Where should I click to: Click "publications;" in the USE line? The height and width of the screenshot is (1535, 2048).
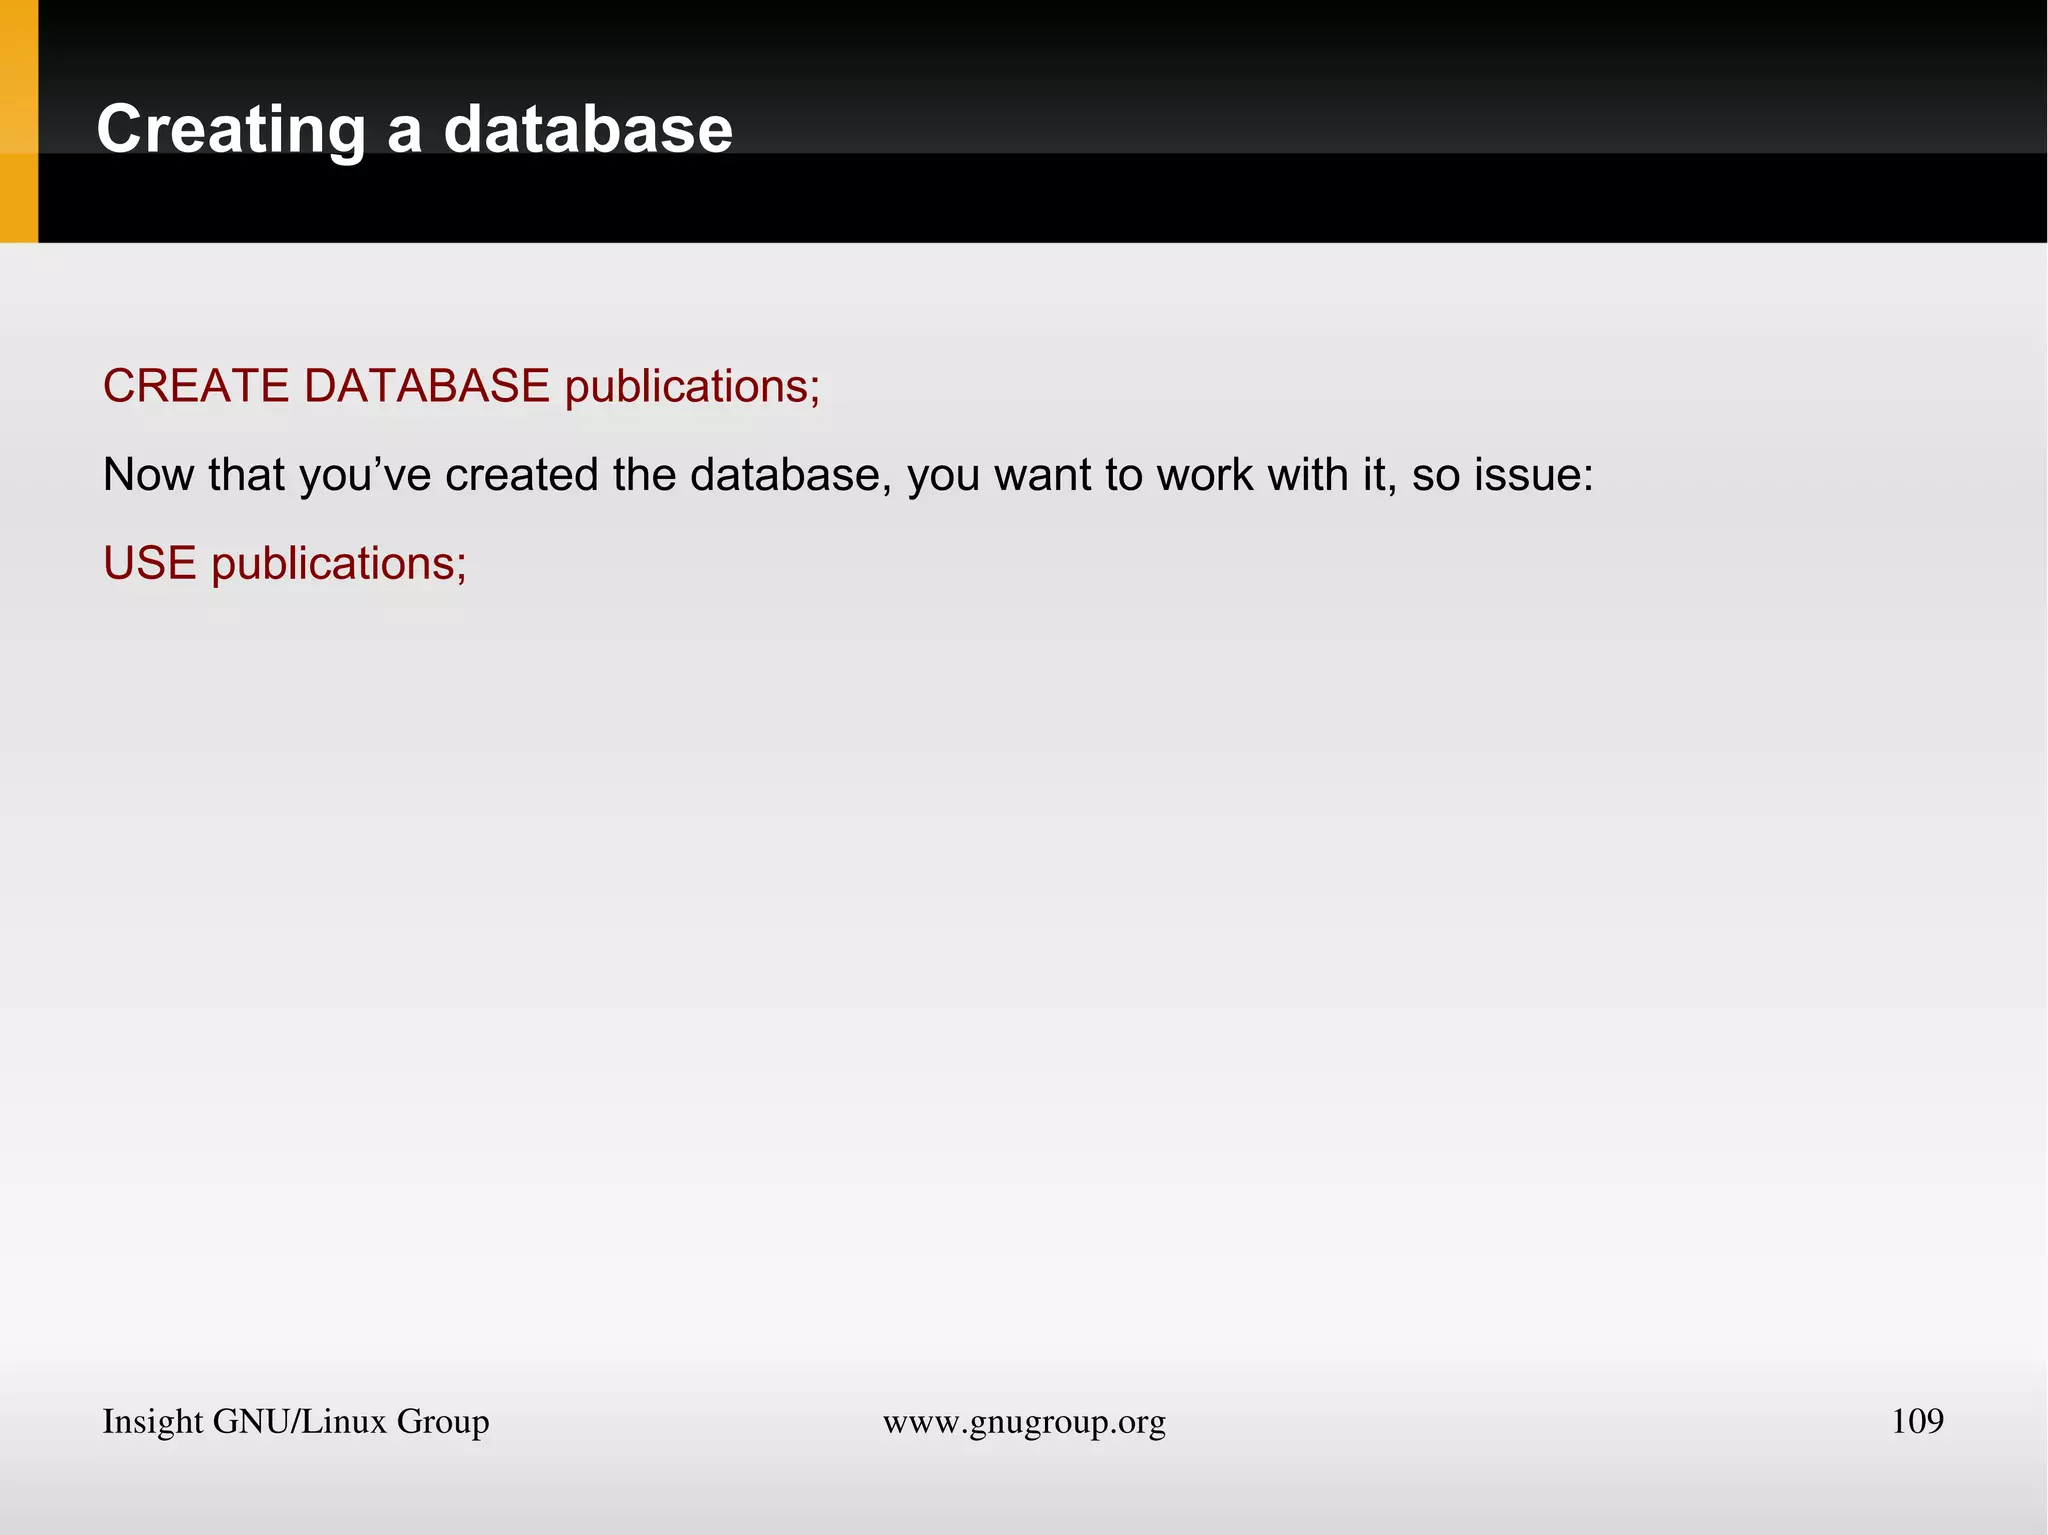pos(339,563)
